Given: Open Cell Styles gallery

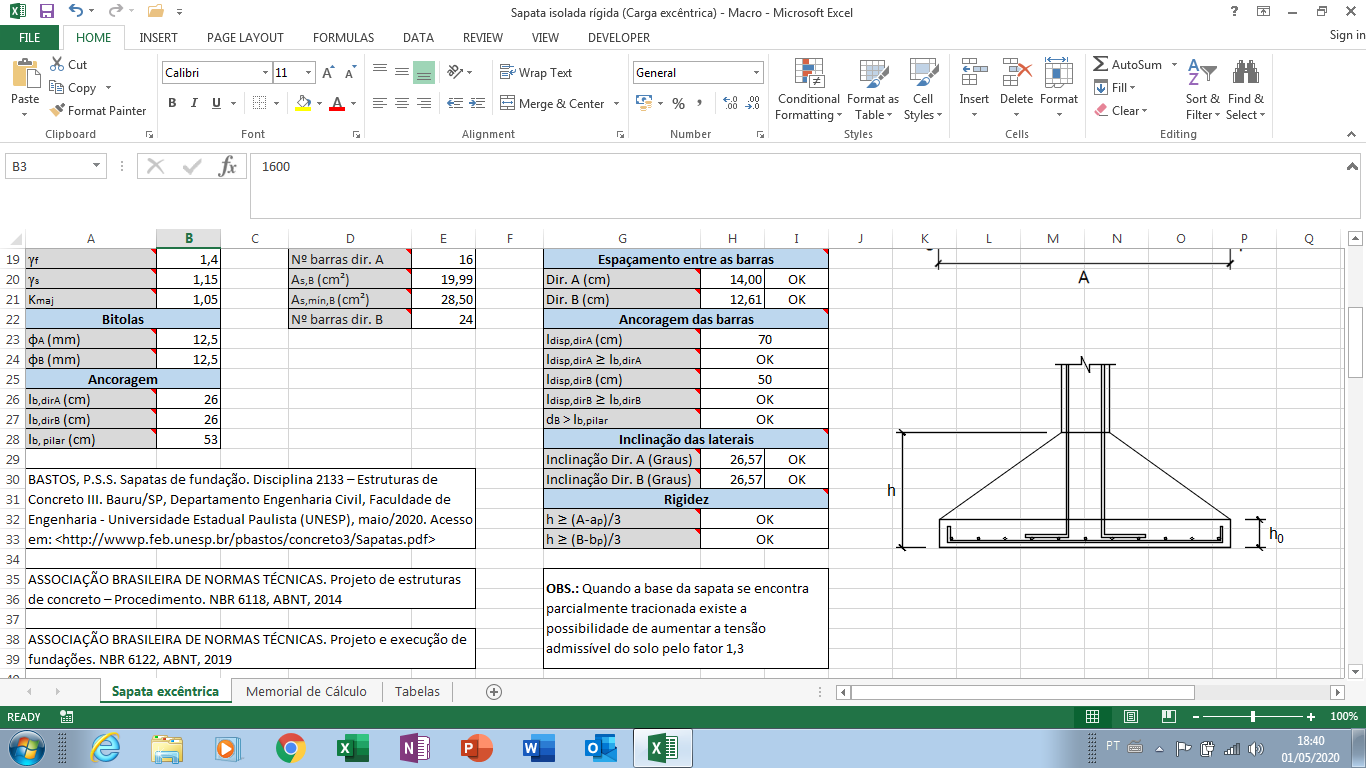Looking at the screenshot, I should [x=923, y=89].
